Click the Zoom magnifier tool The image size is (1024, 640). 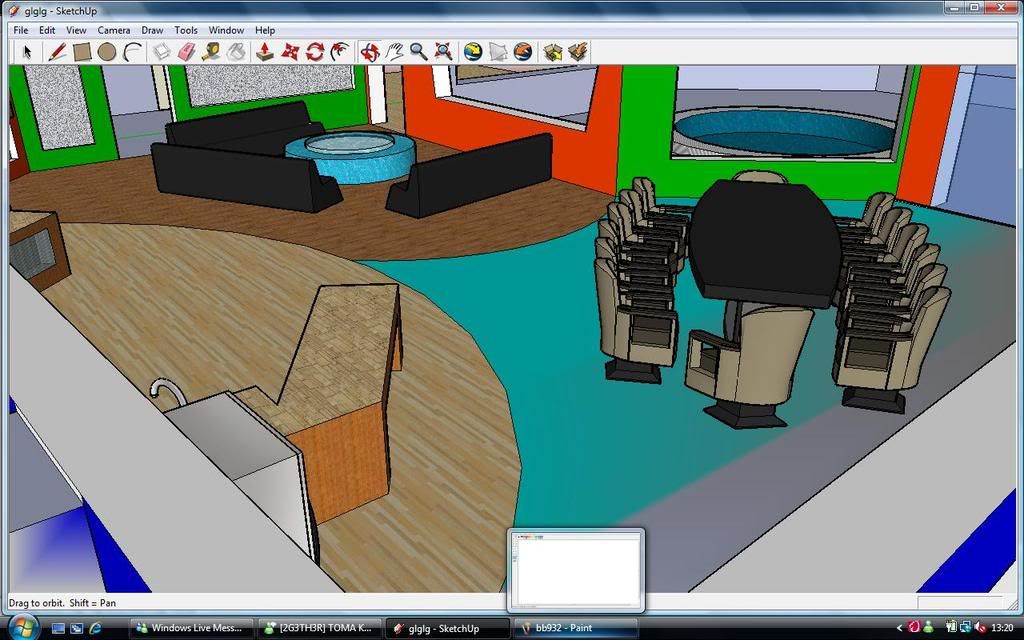[419, 51]
